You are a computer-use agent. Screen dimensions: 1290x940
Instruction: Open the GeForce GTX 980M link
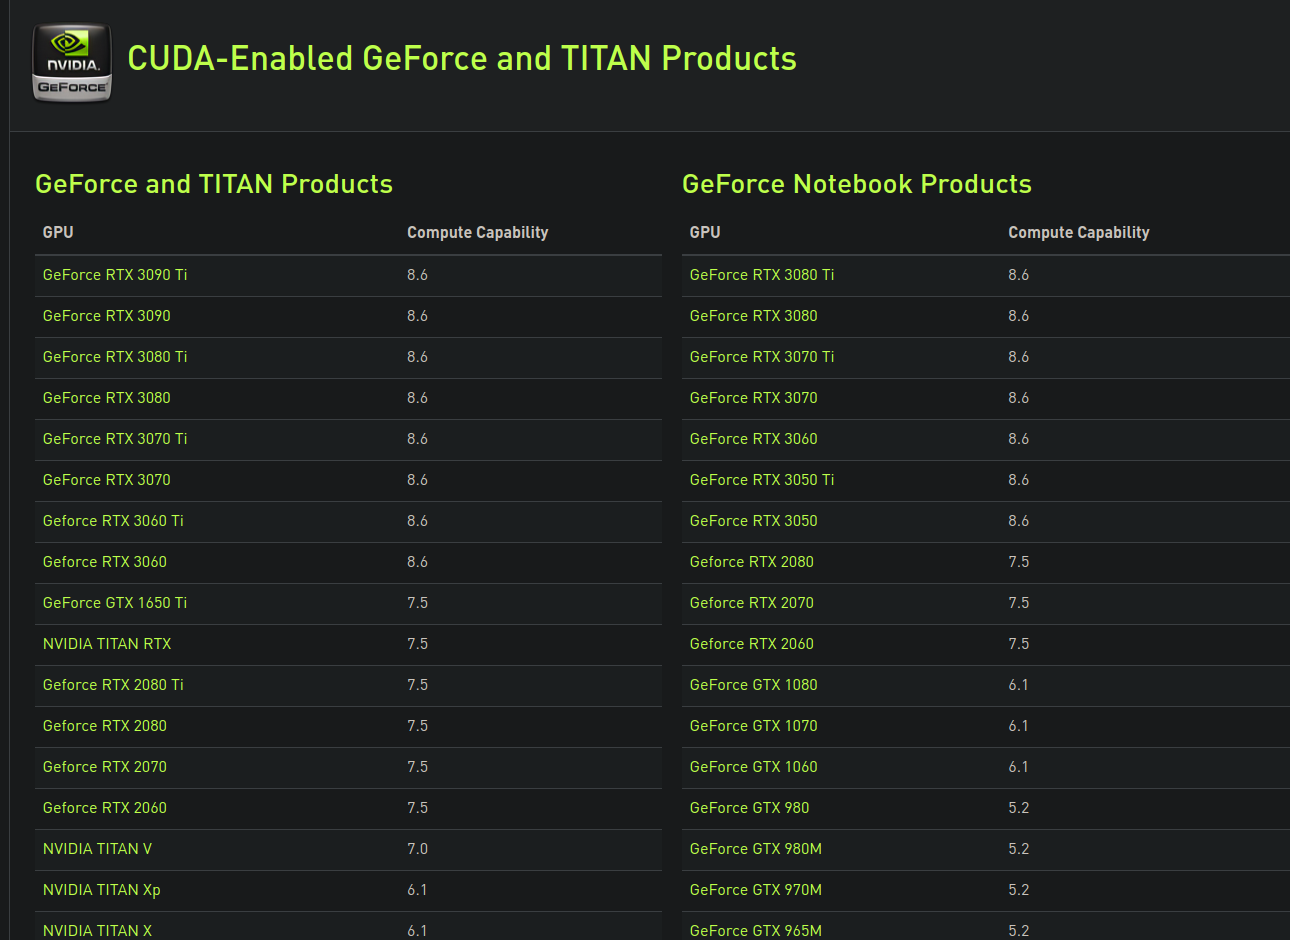pos(756,849)
